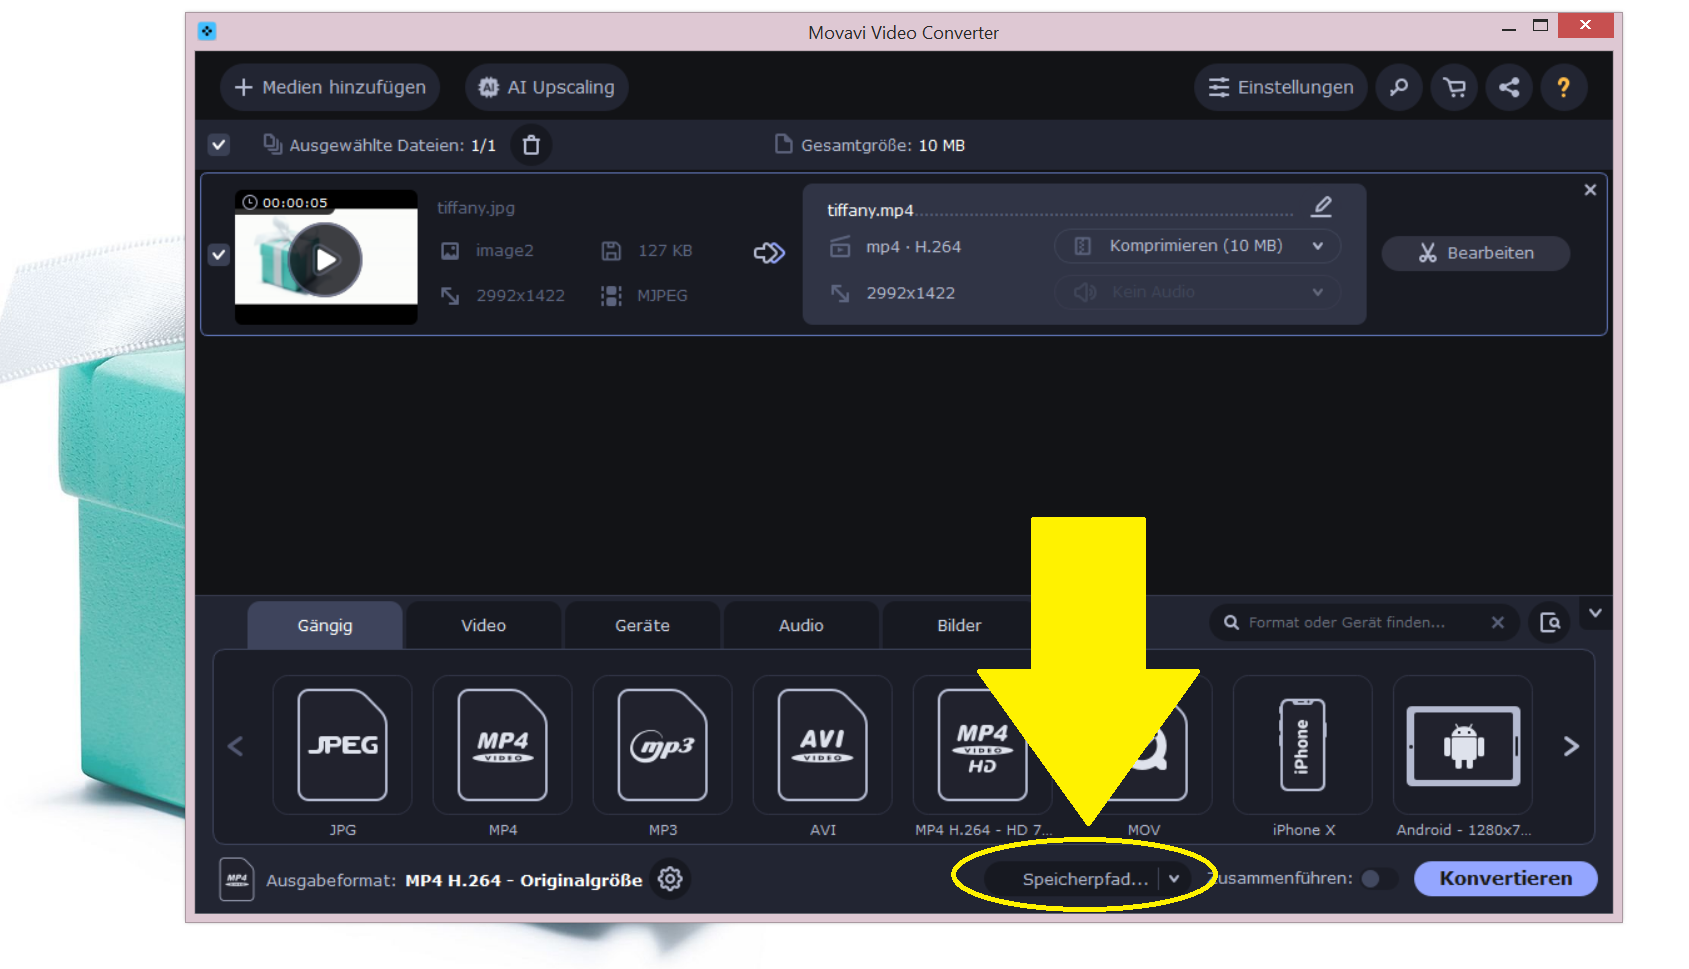Click the MJPEG codec label
The image size is (1689, 969).
(662, 295)
